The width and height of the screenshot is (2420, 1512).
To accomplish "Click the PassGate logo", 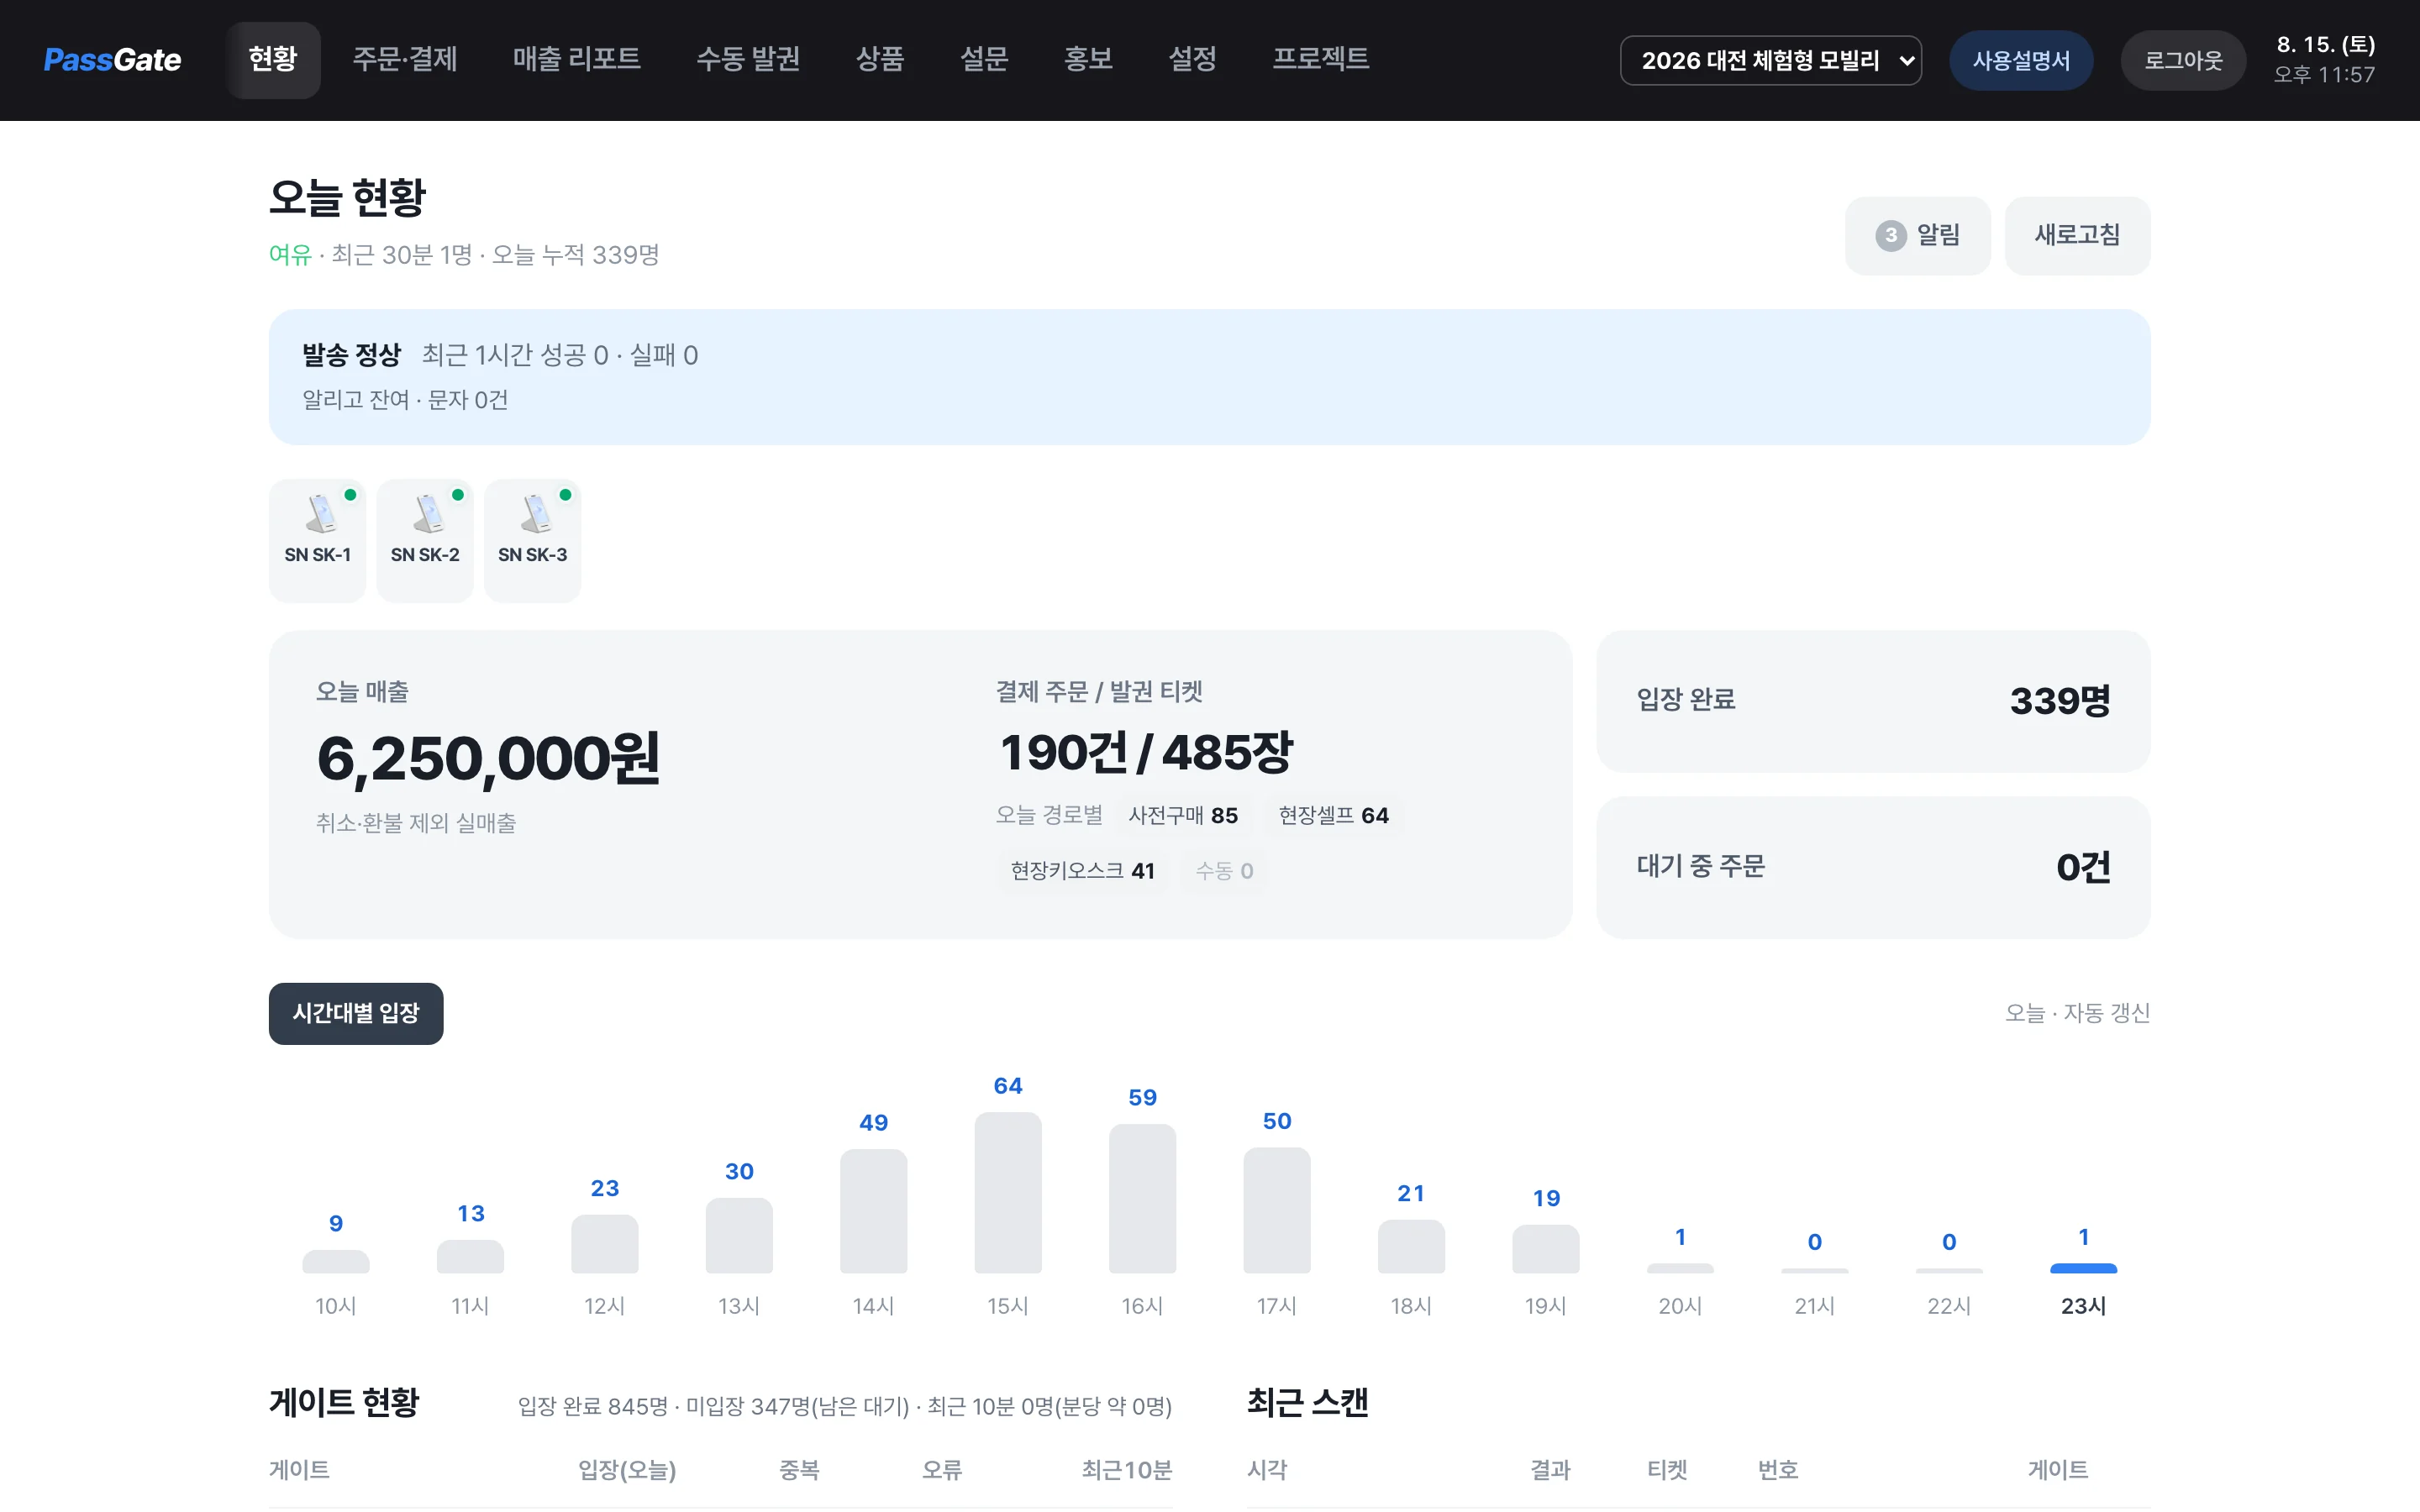I will click(112, 60).
